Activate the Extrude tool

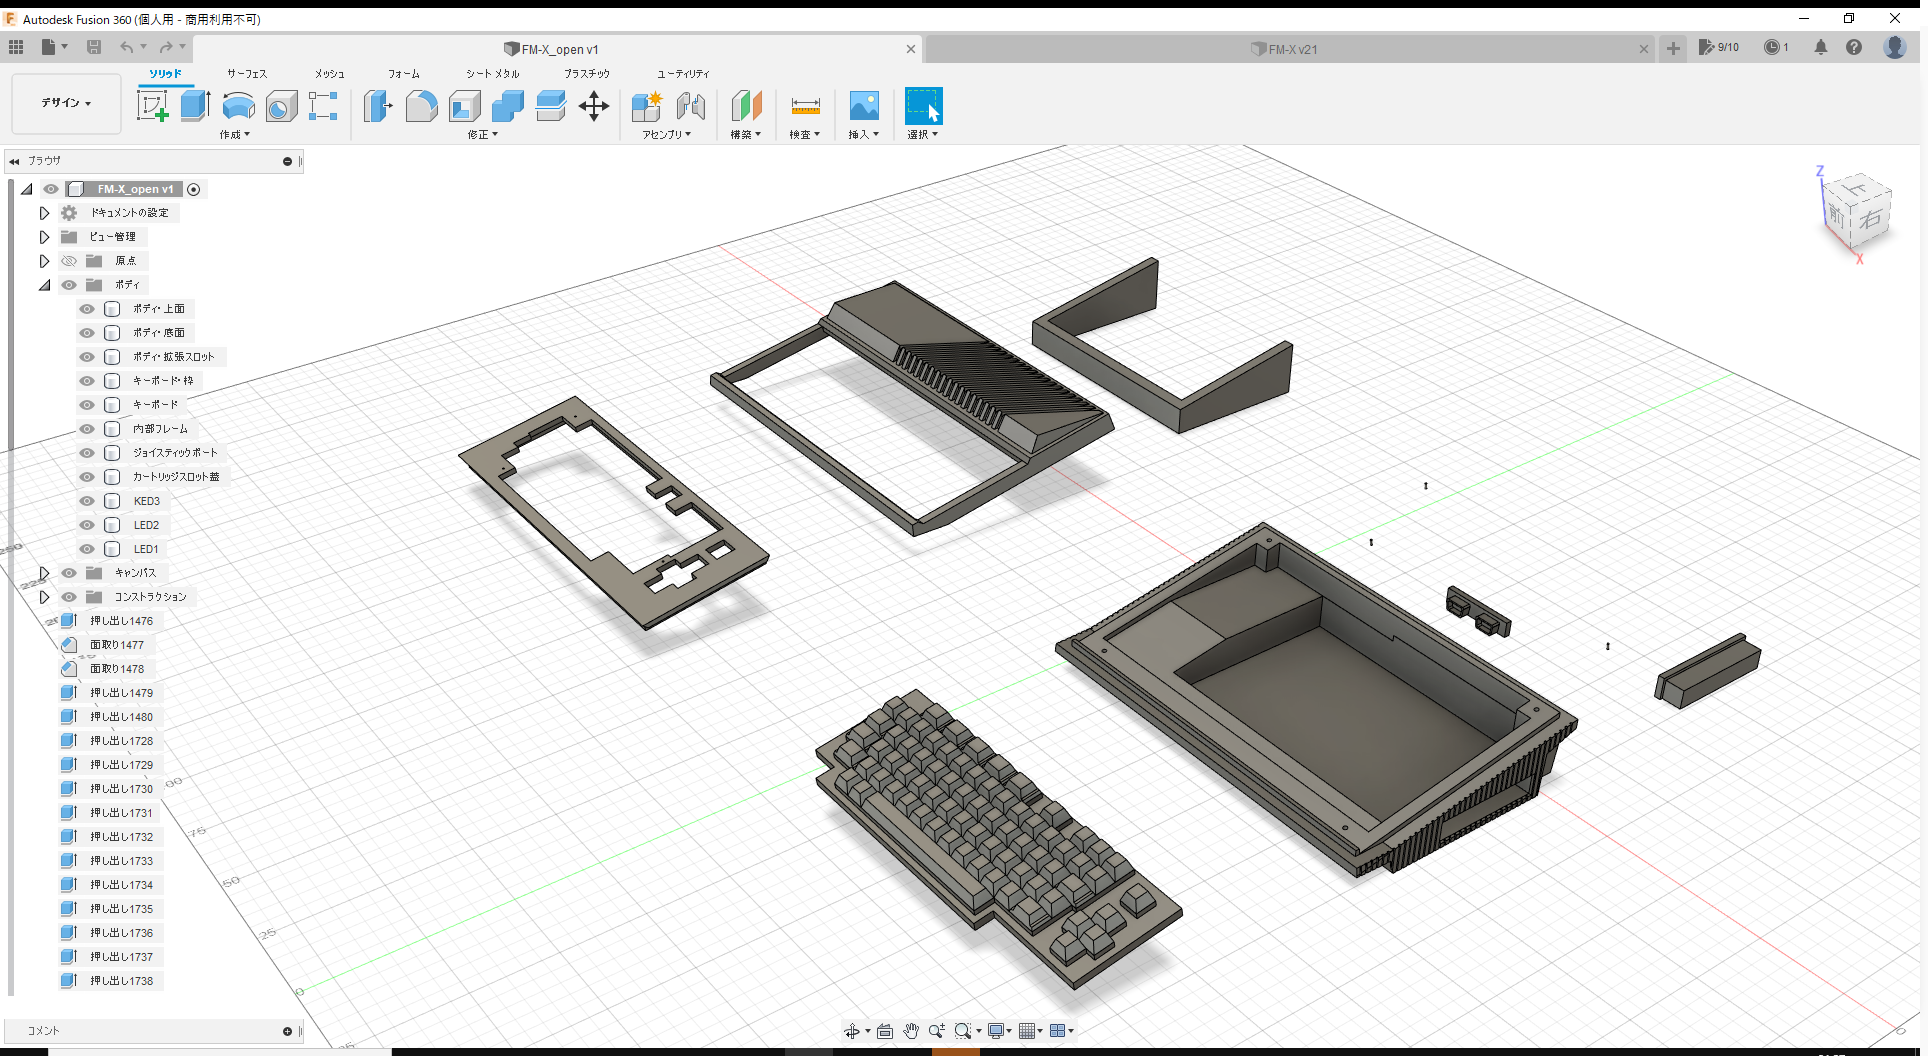[194, 105]
